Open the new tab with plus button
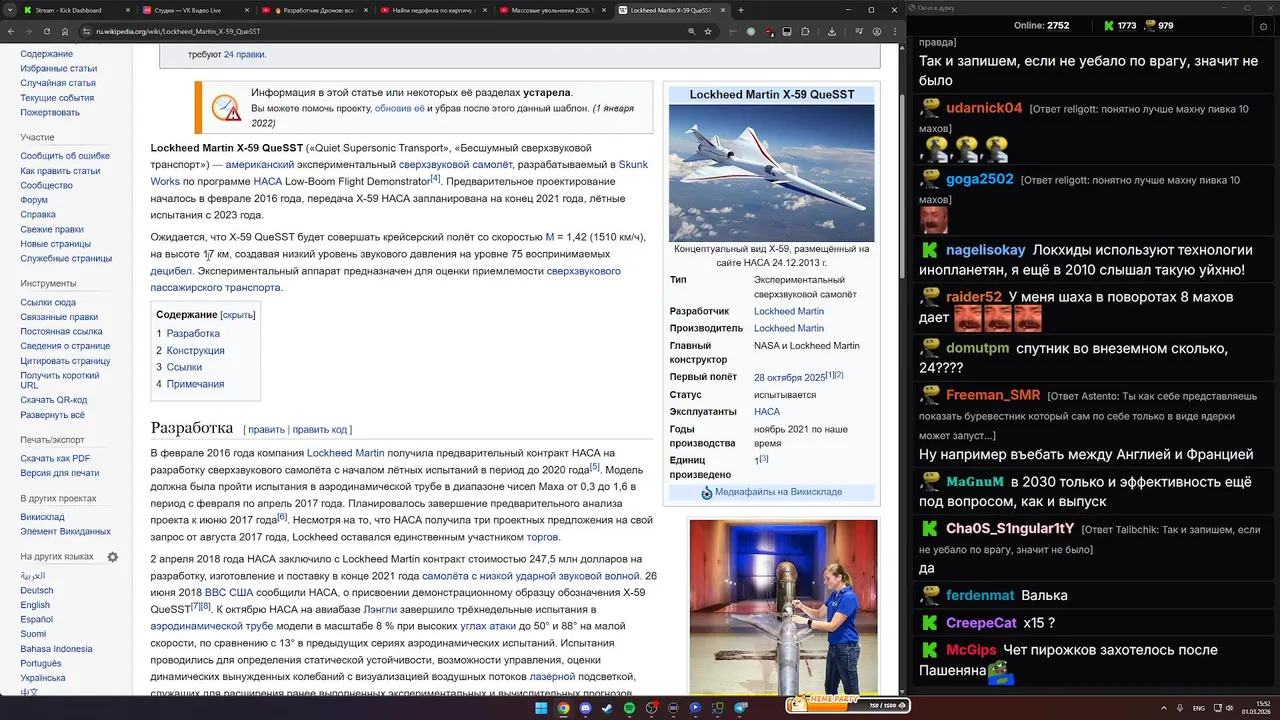Screen dimensions: 1280x720 pos(740,10)
